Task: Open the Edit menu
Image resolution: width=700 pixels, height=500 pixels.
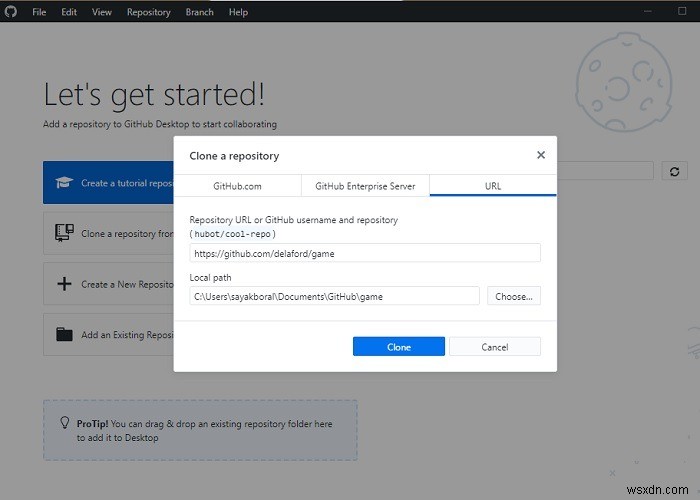Action: pos(69,12)
